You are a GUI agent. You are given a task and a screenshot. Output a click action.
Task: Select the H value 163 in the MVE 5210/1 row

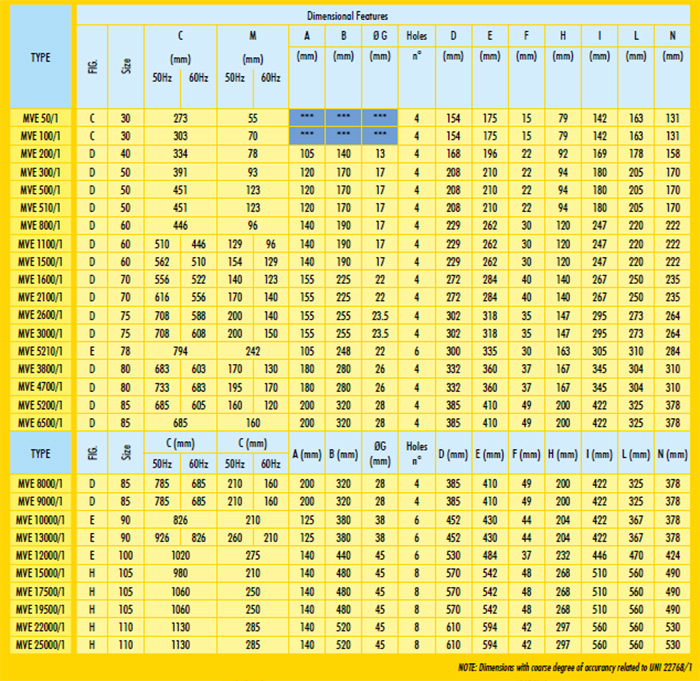coord(563,351)
